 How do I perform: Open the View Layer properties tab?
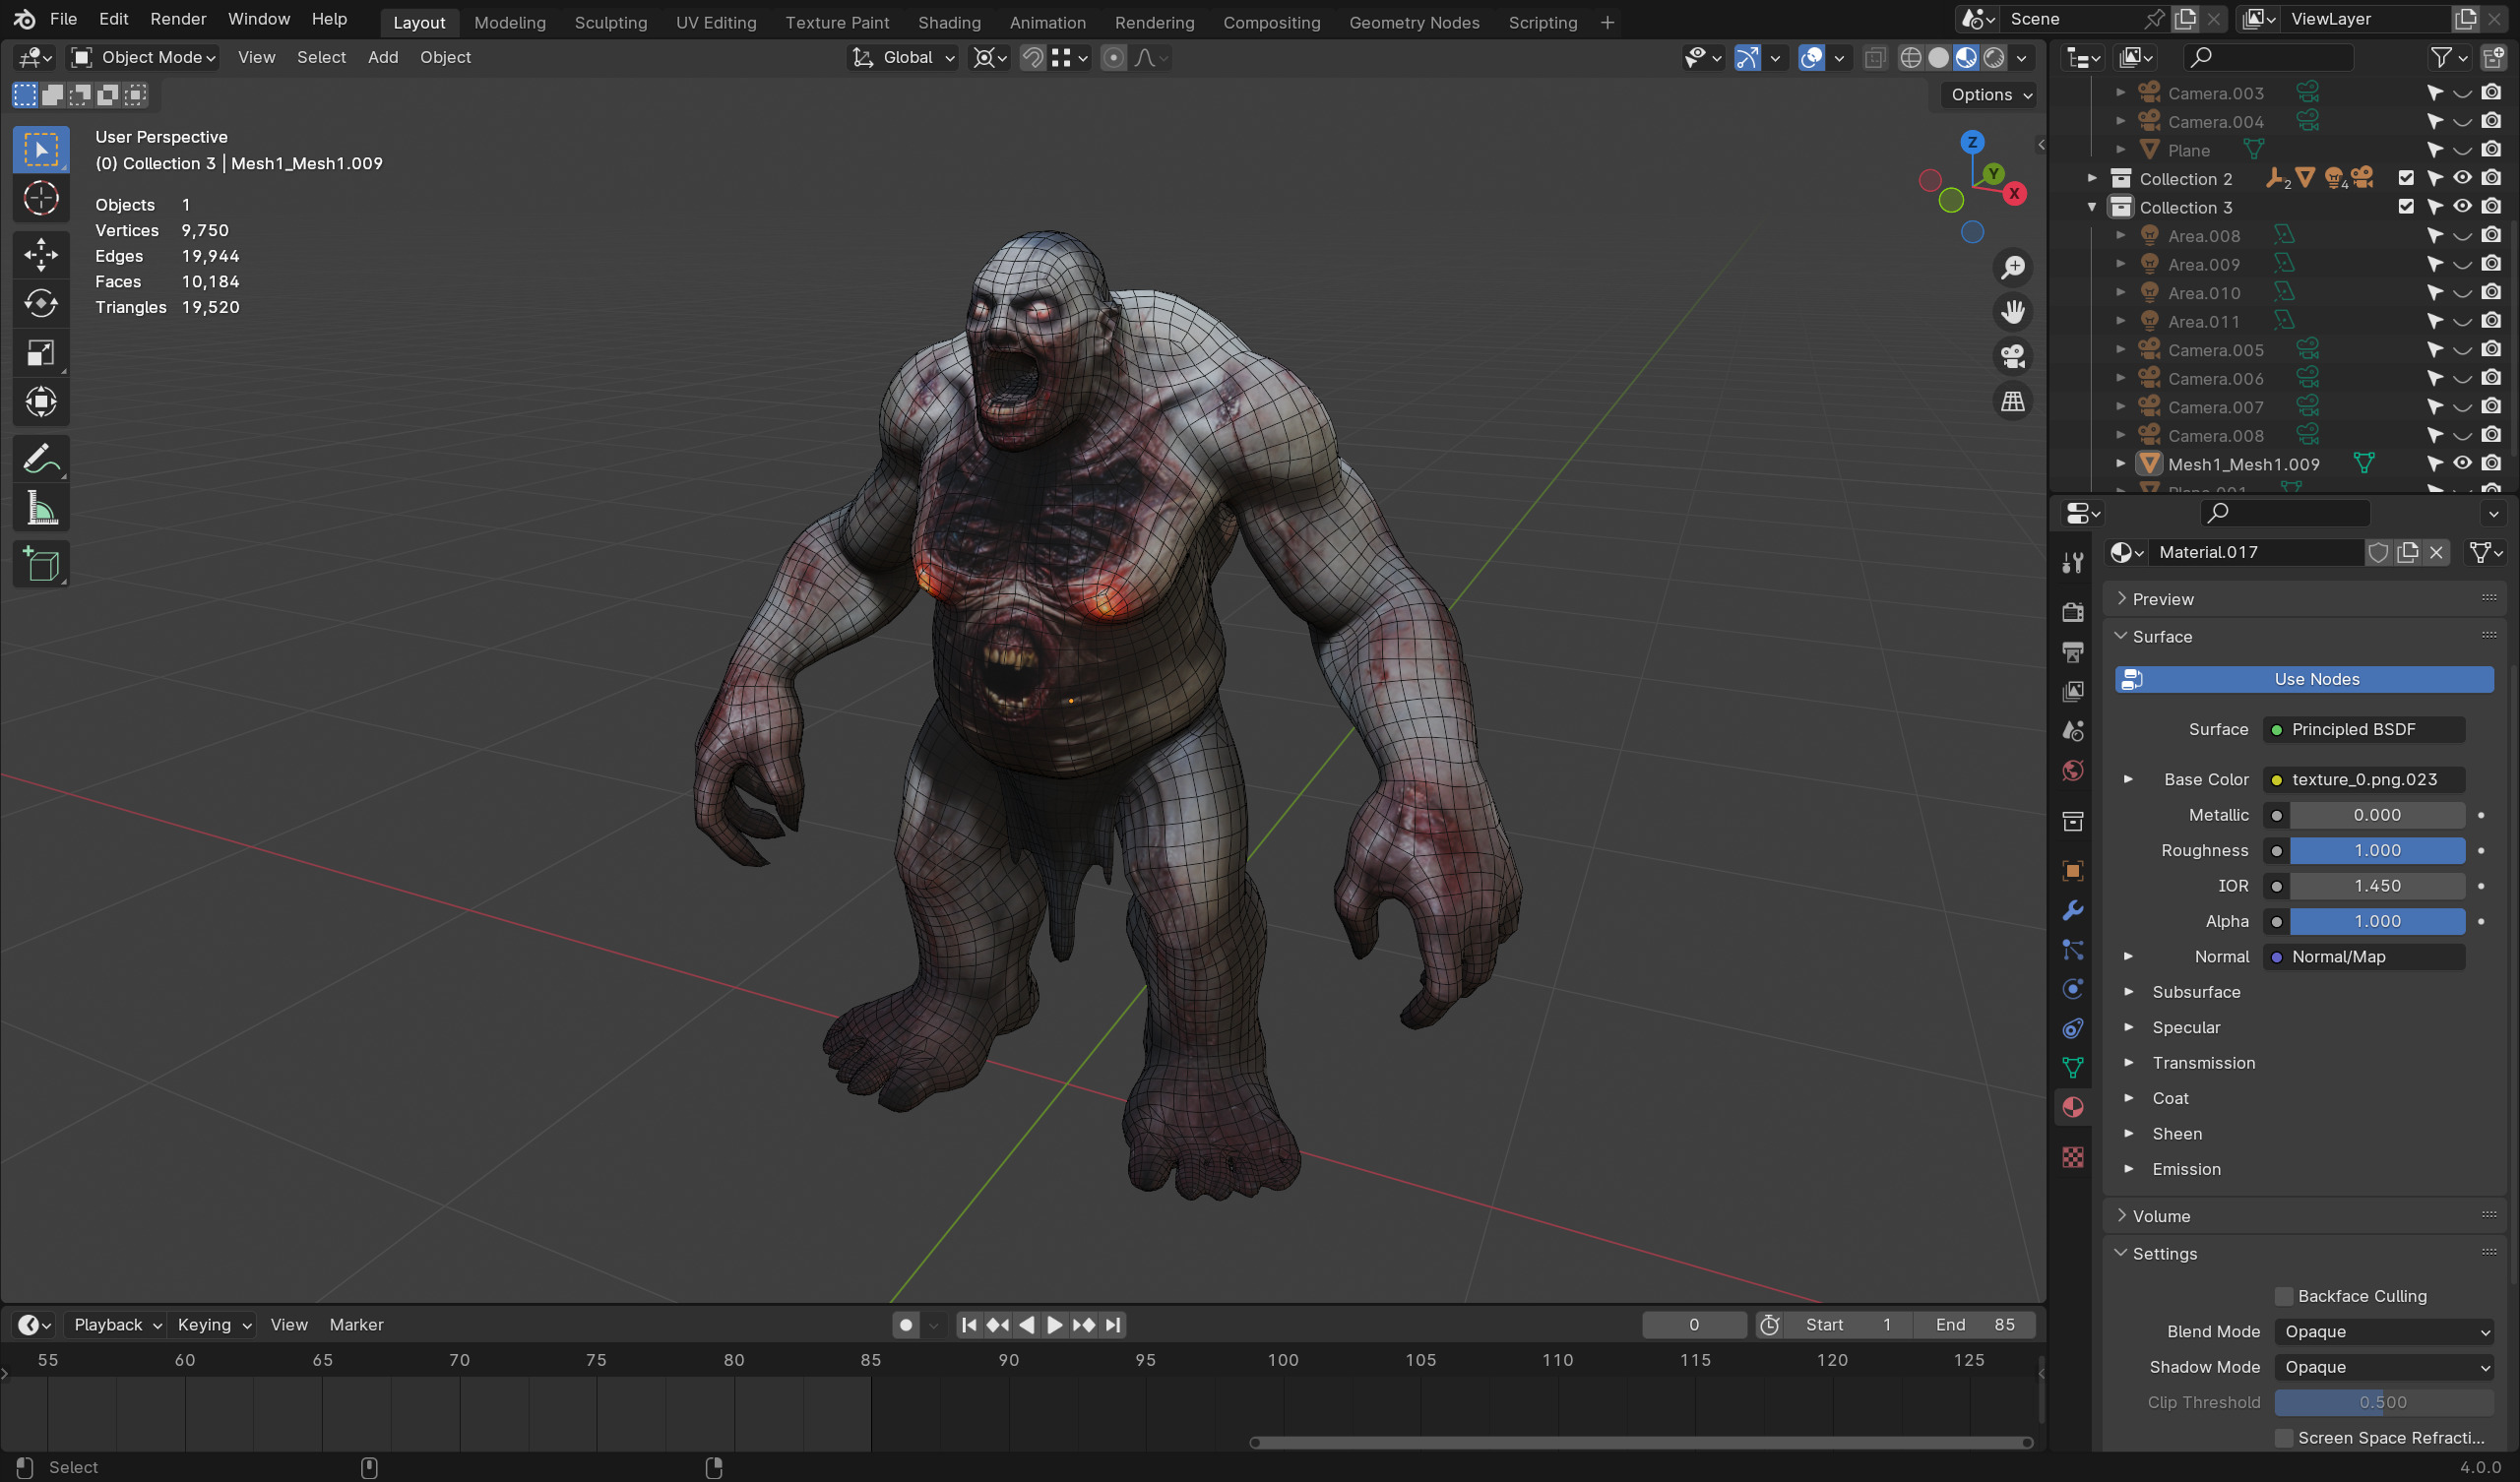(2072, 691)
